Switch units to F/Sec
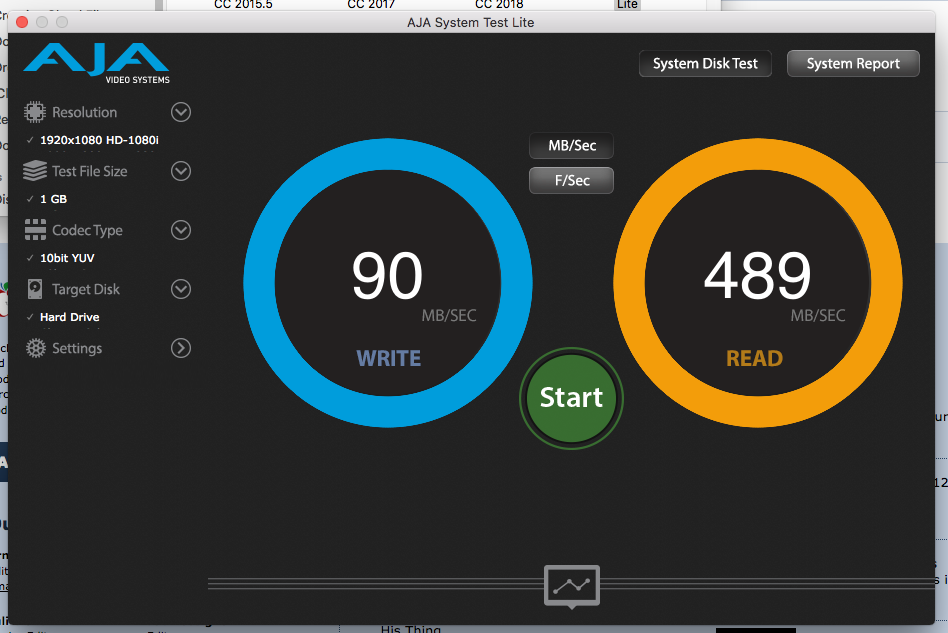This screenshot has width=948, height=633. 571,180
